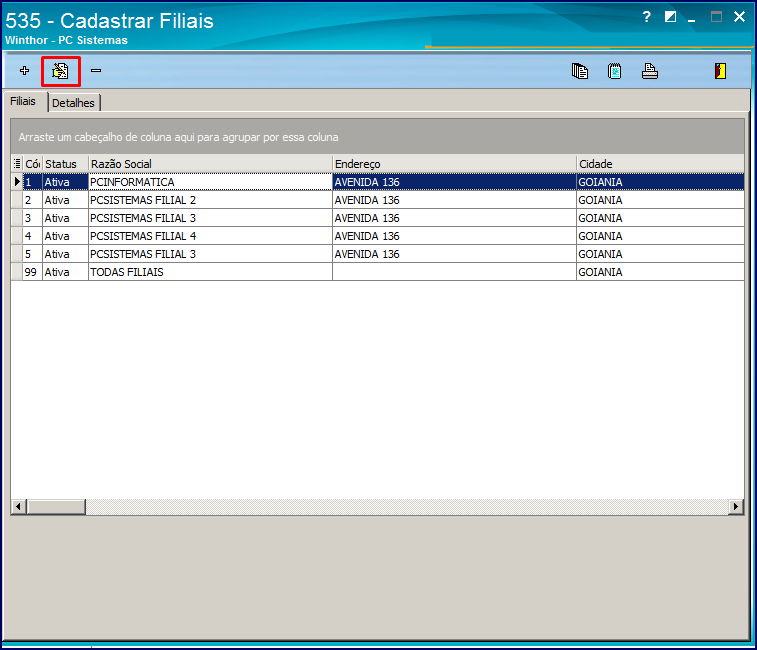Viewport: 757px width, 650px height.
Task: Sort by Status column header
Action: (65, 164)
